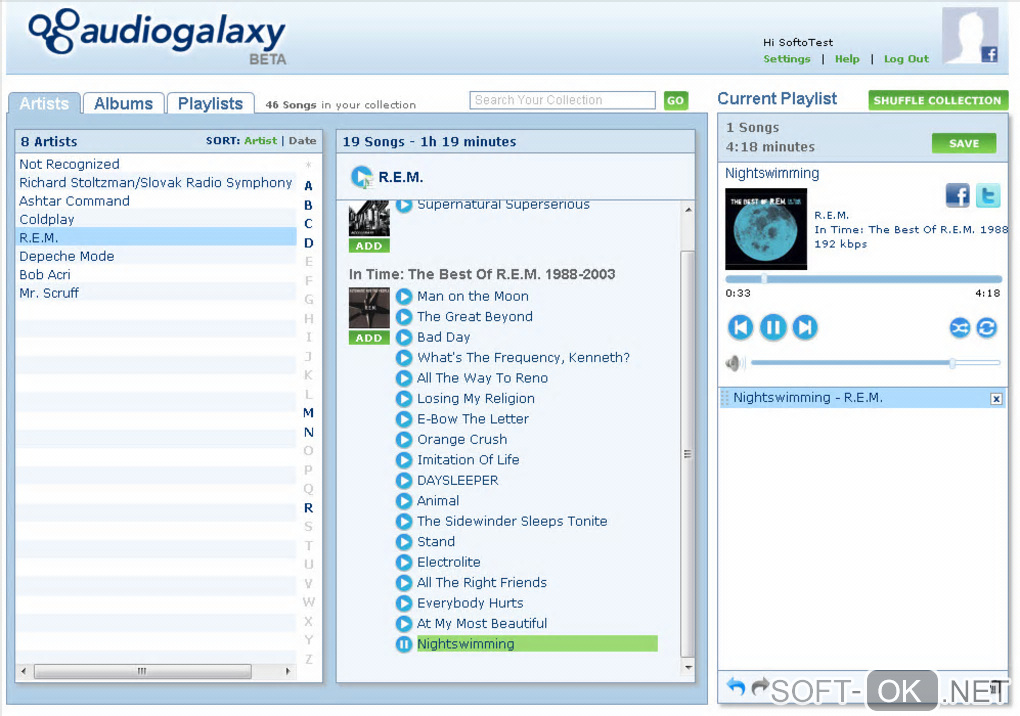1020x716 pixels.
Task: Focus the Search Your Collection field
Action: point(562,100)
